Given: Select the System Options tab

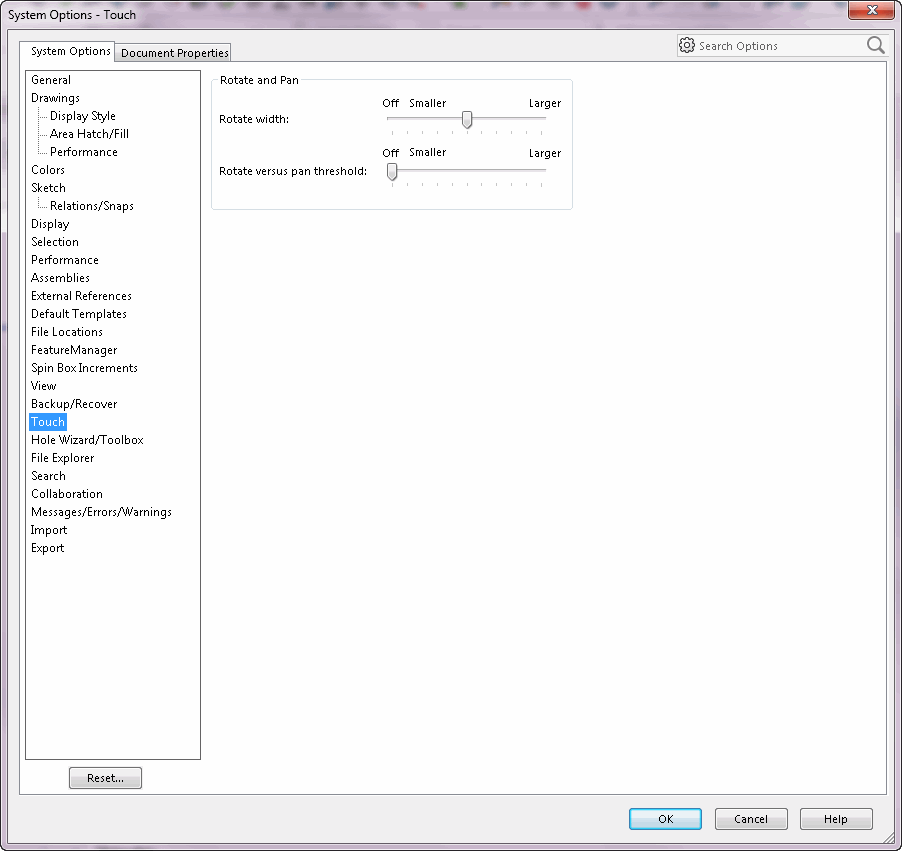Looking at the screenshot, I should [70, 51].
